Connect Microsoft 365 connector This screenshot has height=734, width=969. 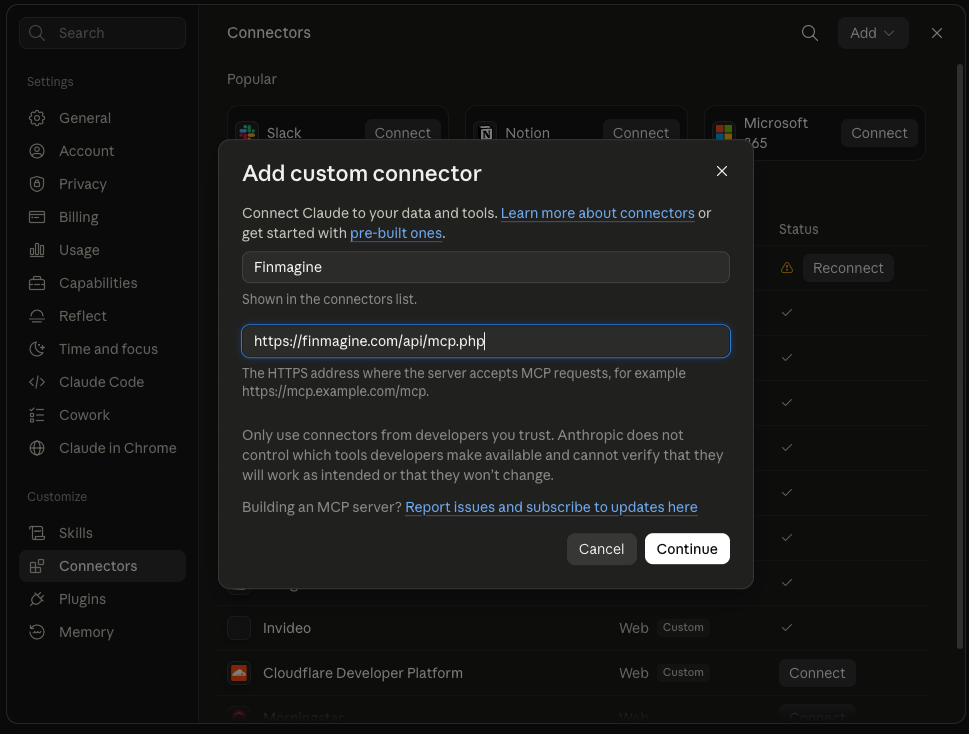tap(879, 133)
